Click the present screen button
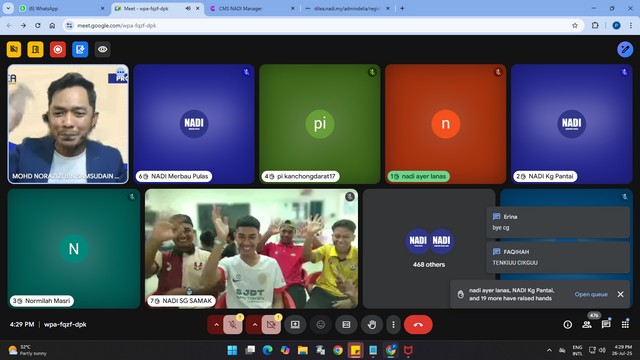The image size is (640, 360). point(295,325)
